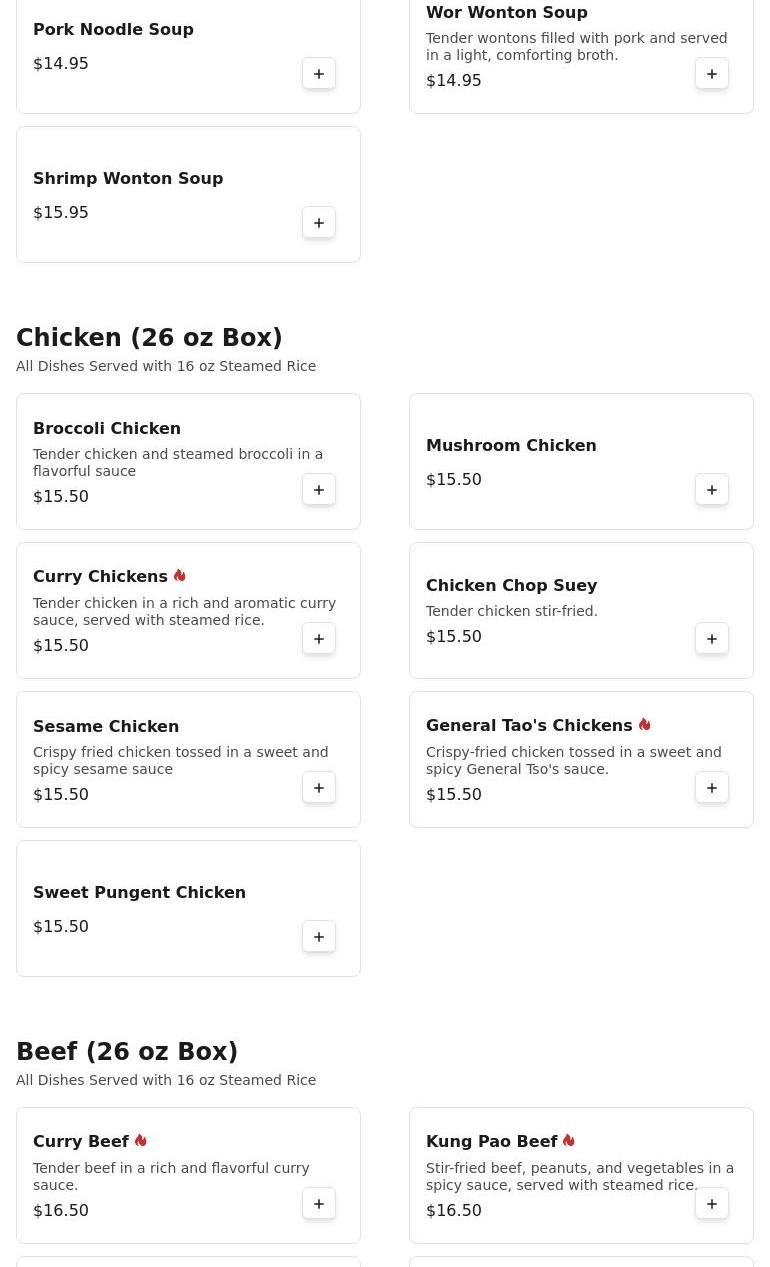Add Pork Noodle Soup to order
Image resolution: width=770 pixels, height=1267 pixels.
(x=319, y=74)
